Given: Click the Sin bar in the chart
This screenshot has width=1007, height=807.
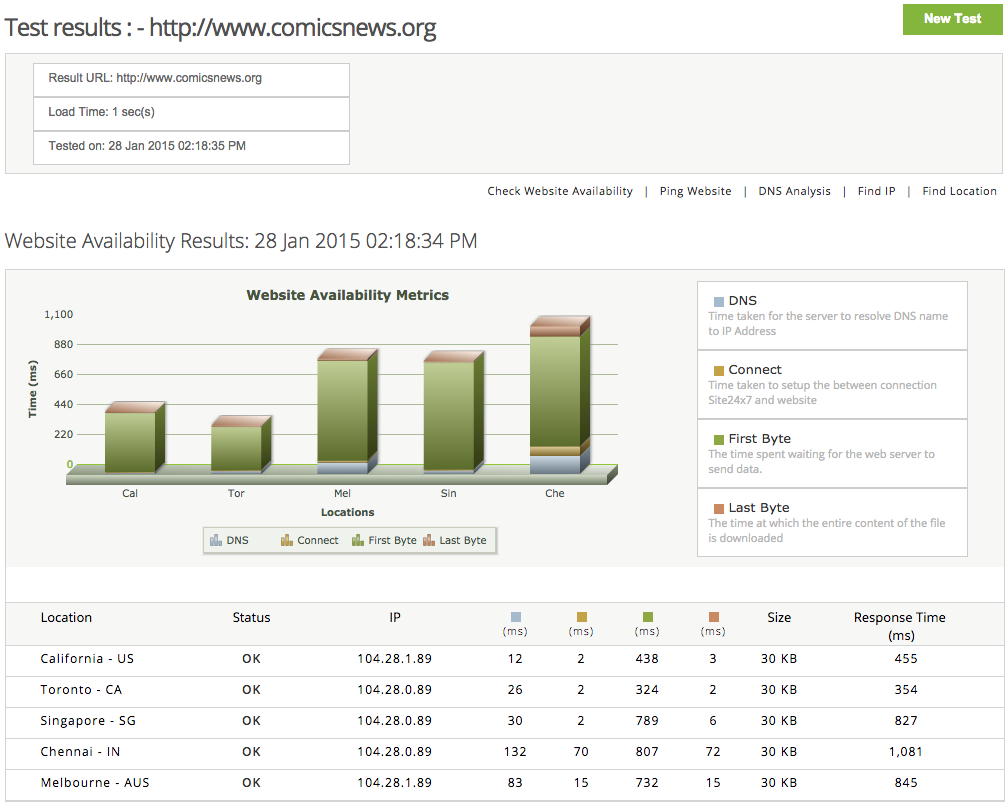Looking at the screenshot, I should point(453,412).
